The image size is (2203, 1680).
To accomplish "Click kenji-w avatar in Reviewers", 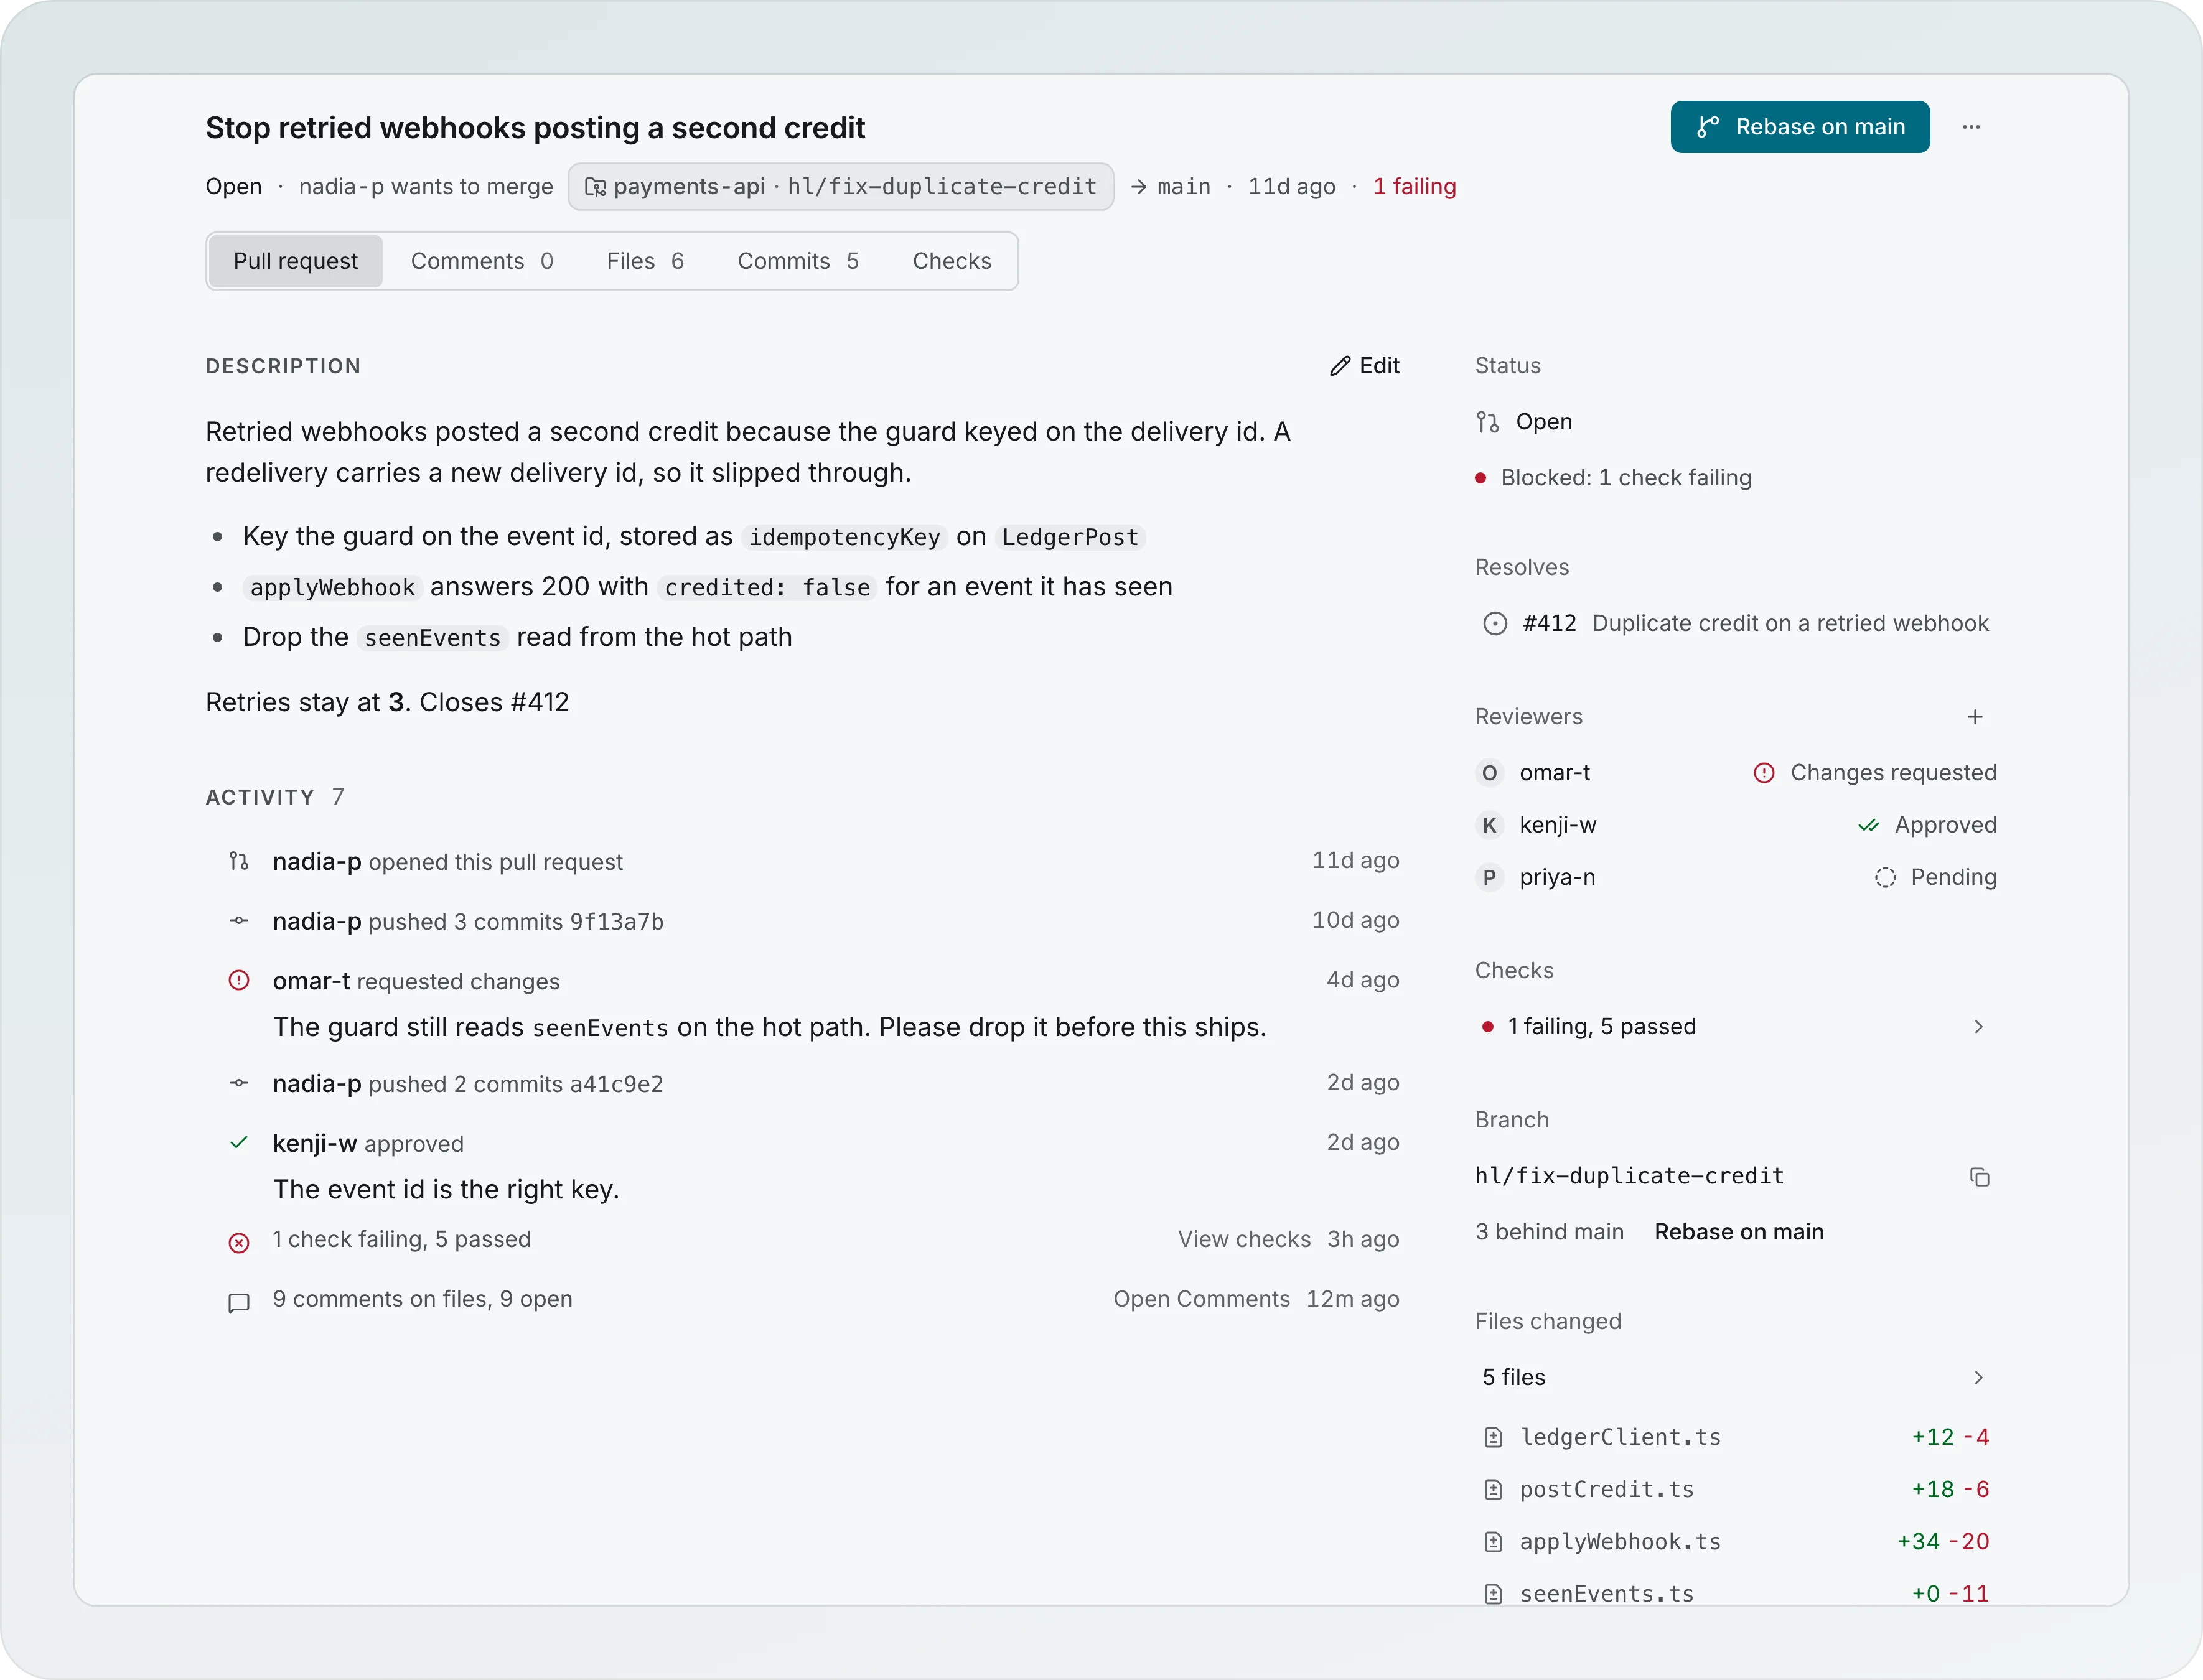I will [1489, 825].
